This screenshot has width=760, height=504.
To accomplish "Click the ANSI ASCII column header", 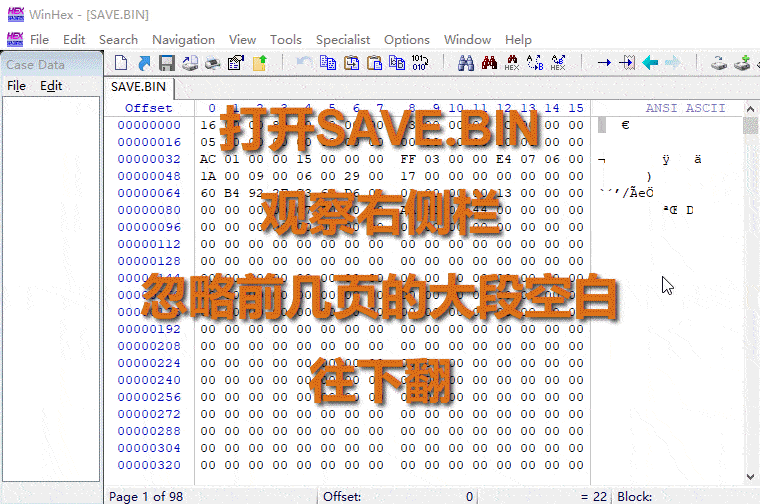I will (685, 108).
